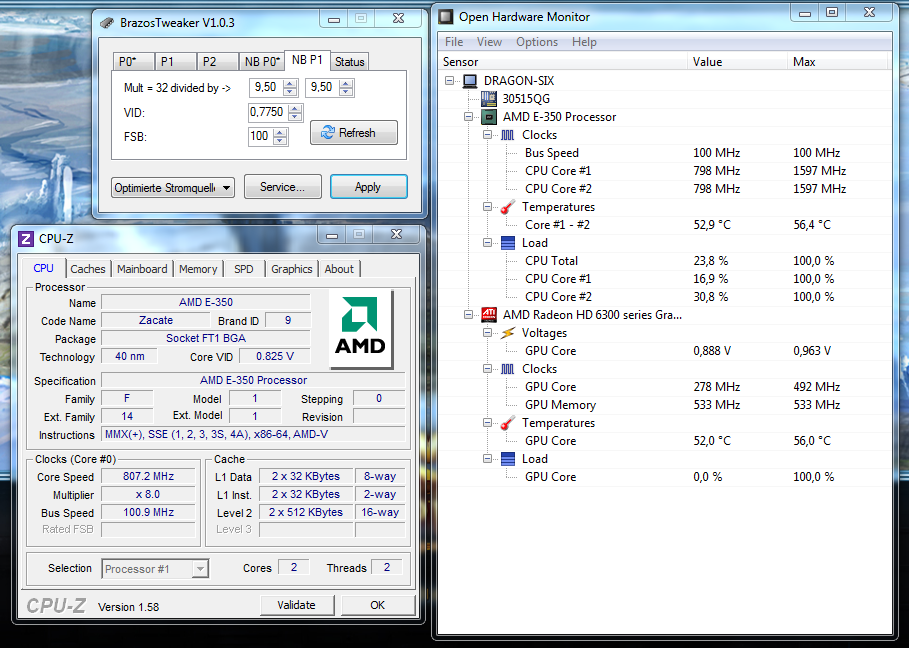Open the Processor #1 selection dropdown
Viewport: 909px width, 648px height.
click(155, 569)
